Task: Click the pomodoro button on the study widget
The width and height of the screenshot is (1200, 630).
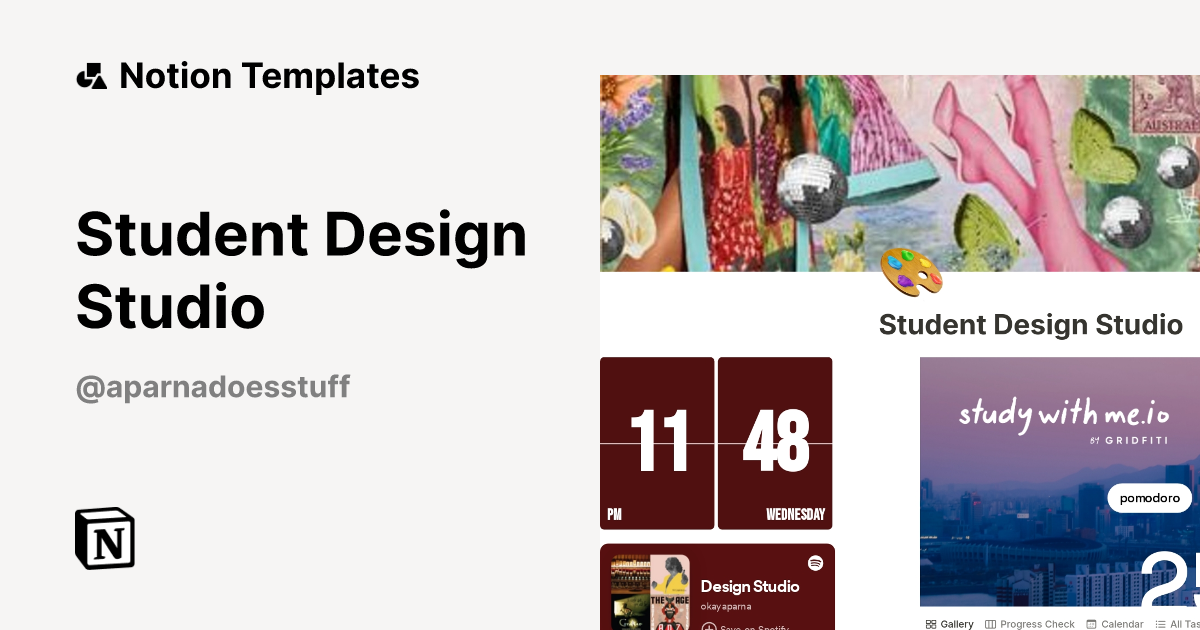Action: pyautogui.click(x=1149, y=497)
